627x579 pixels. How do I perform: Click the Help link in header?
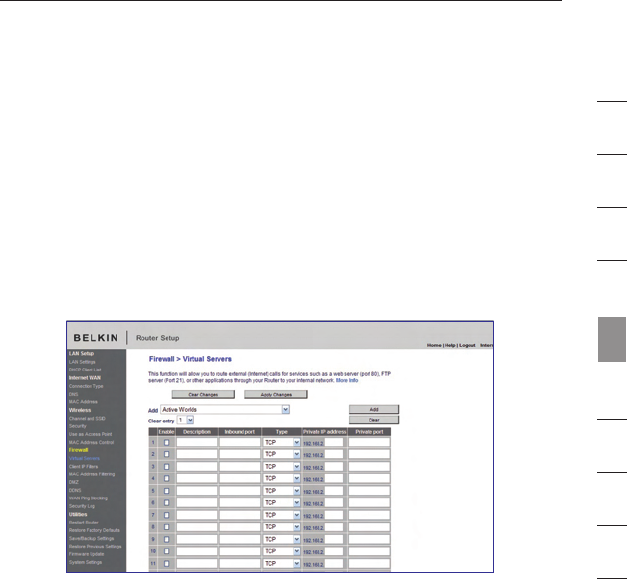click(450, 345)
